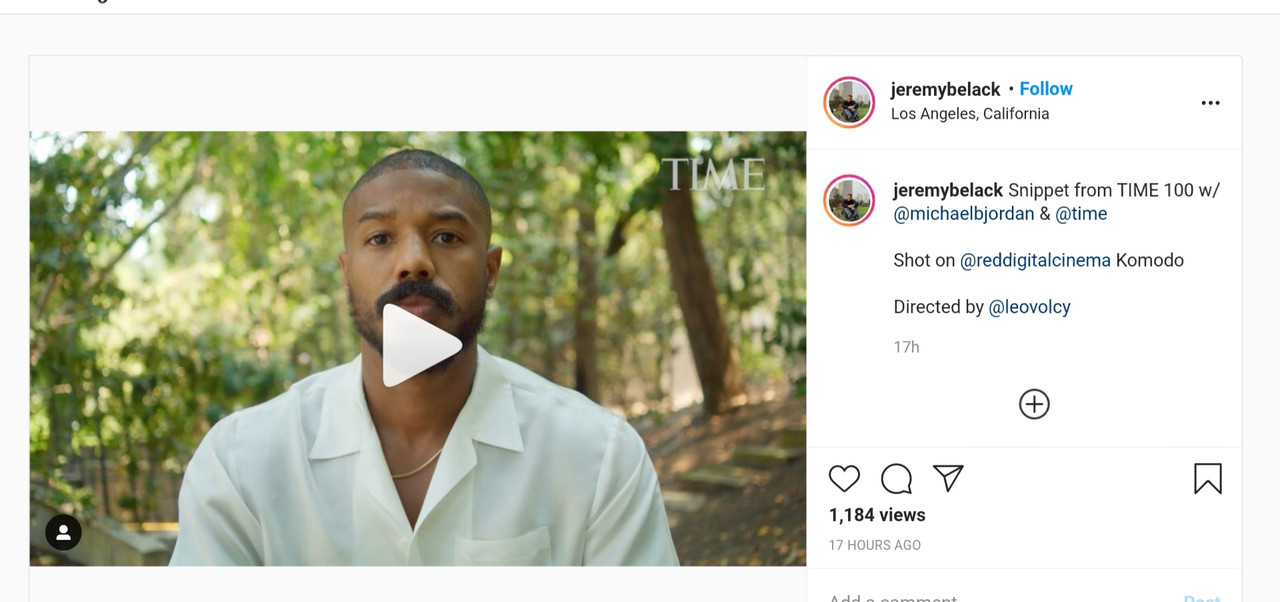Visit the @time mention
The image size is (1280, 602).
click(x=1081, y=214)
